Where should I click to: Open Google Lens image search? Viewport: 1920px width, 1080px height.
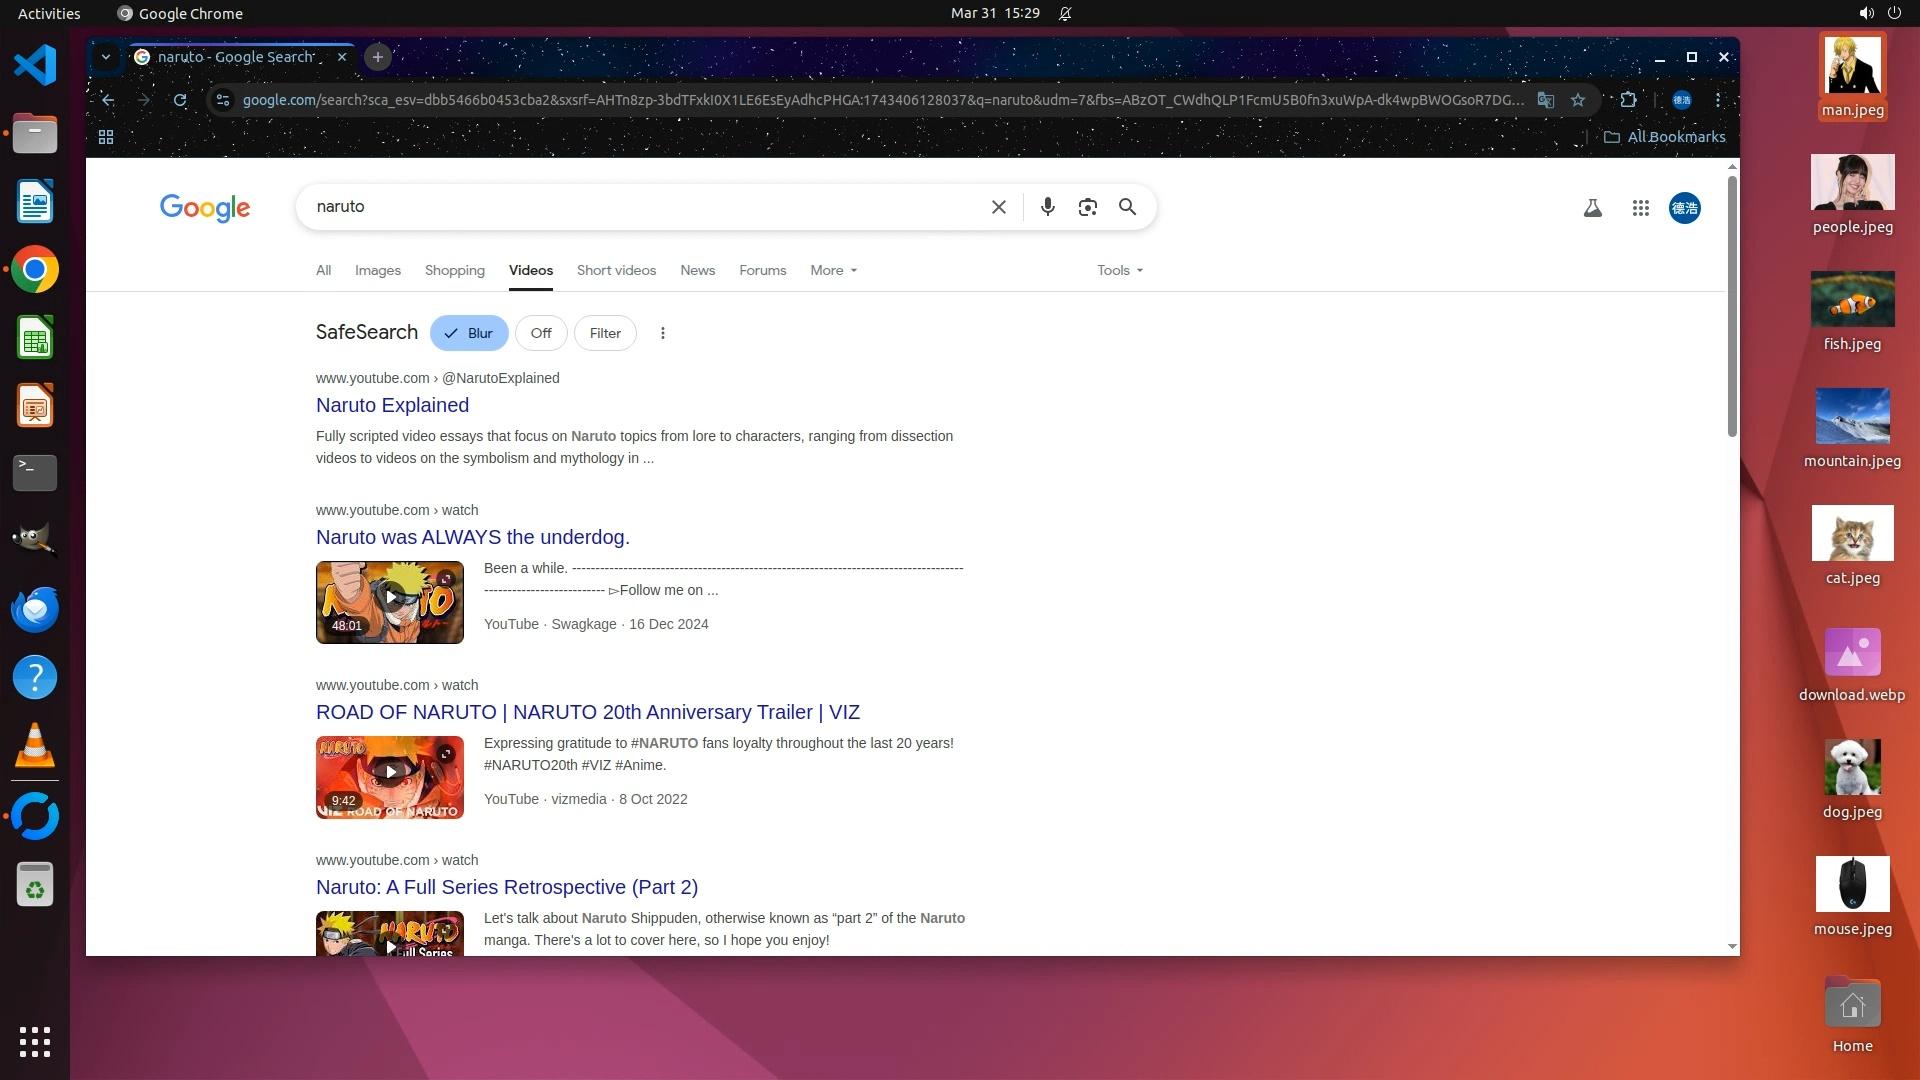pyautogui.click(x=1087, y=207)
